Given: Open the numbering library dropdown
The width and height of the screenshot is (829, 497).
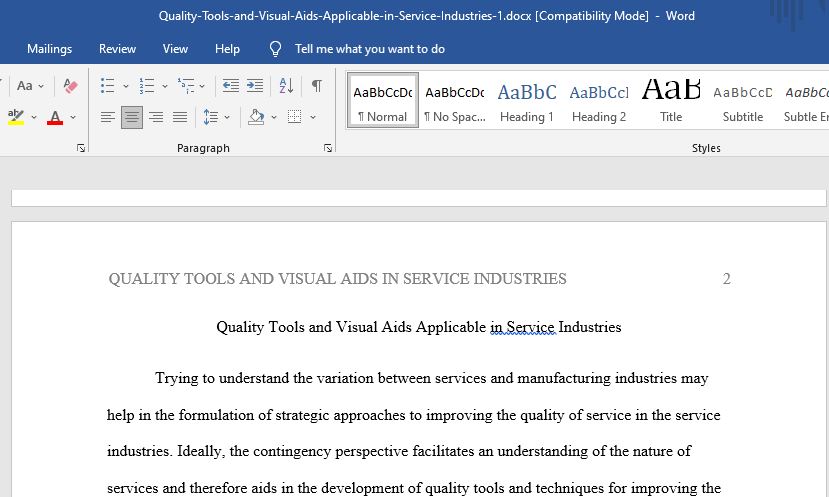Looking at the screenshot, I should (165, 86).
